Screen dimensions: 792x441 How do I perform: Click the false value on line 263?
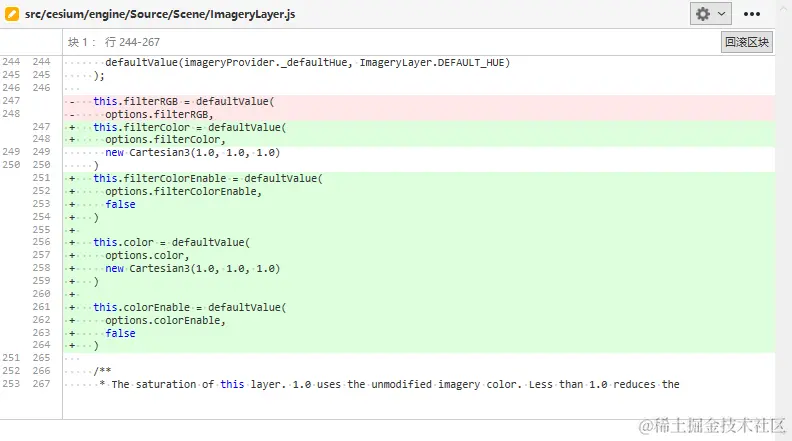point(120,333)
